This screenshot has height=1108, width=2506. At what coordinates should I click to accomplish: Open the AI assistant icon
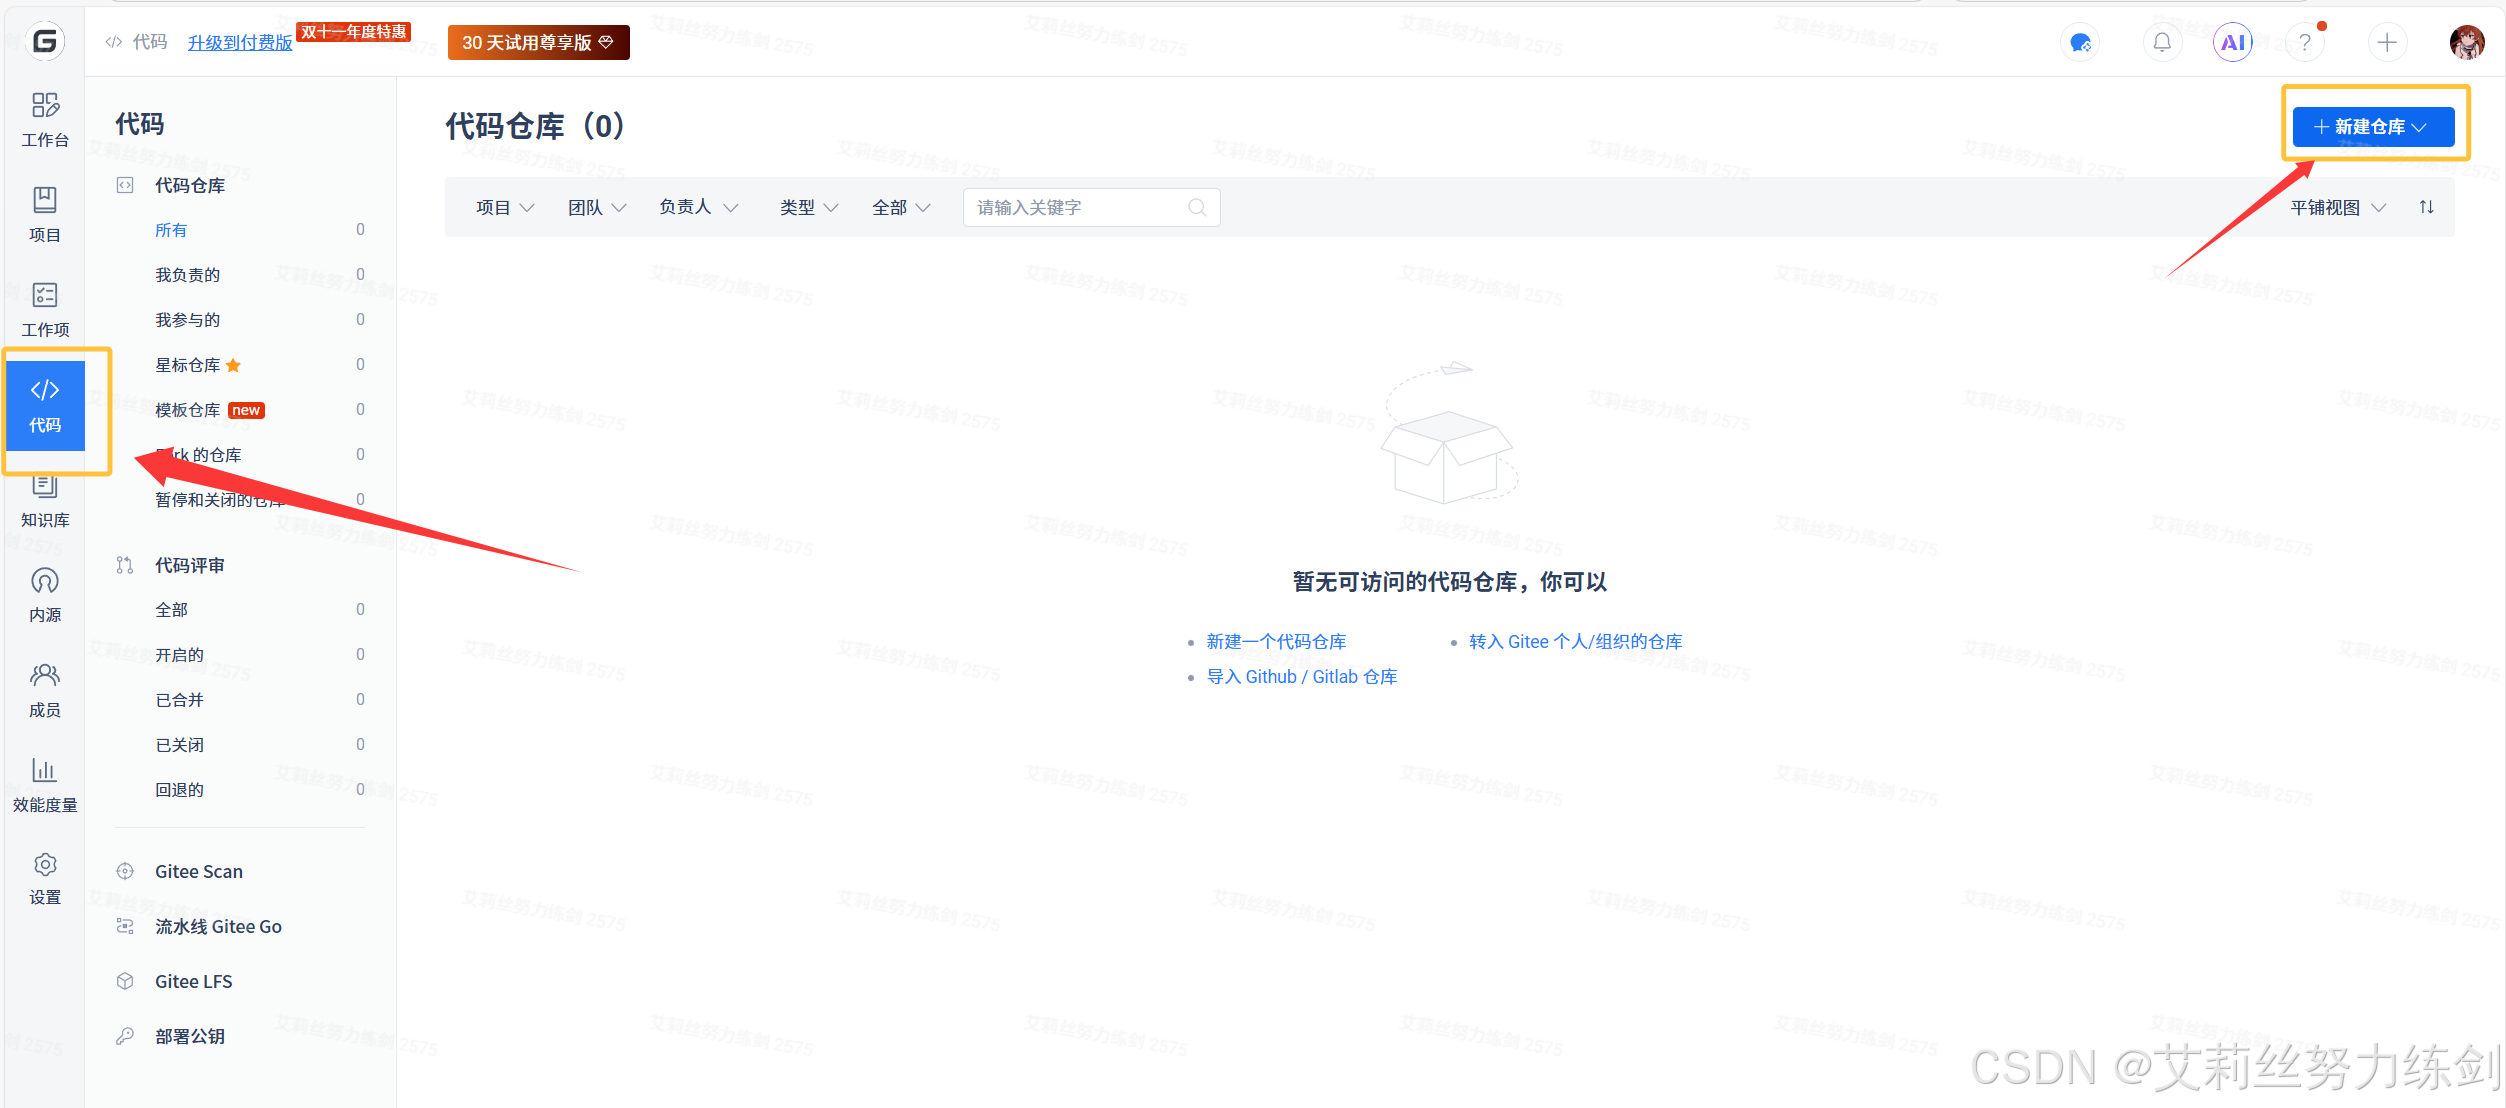(2232, 42)
